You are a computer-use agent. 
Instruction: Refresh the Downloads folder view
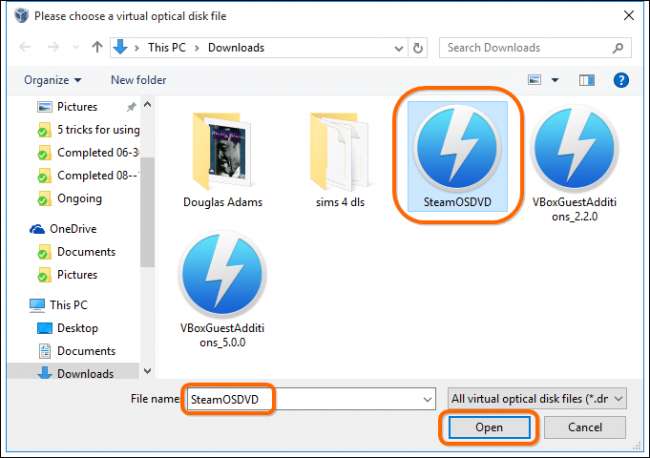tap(418, 48)
